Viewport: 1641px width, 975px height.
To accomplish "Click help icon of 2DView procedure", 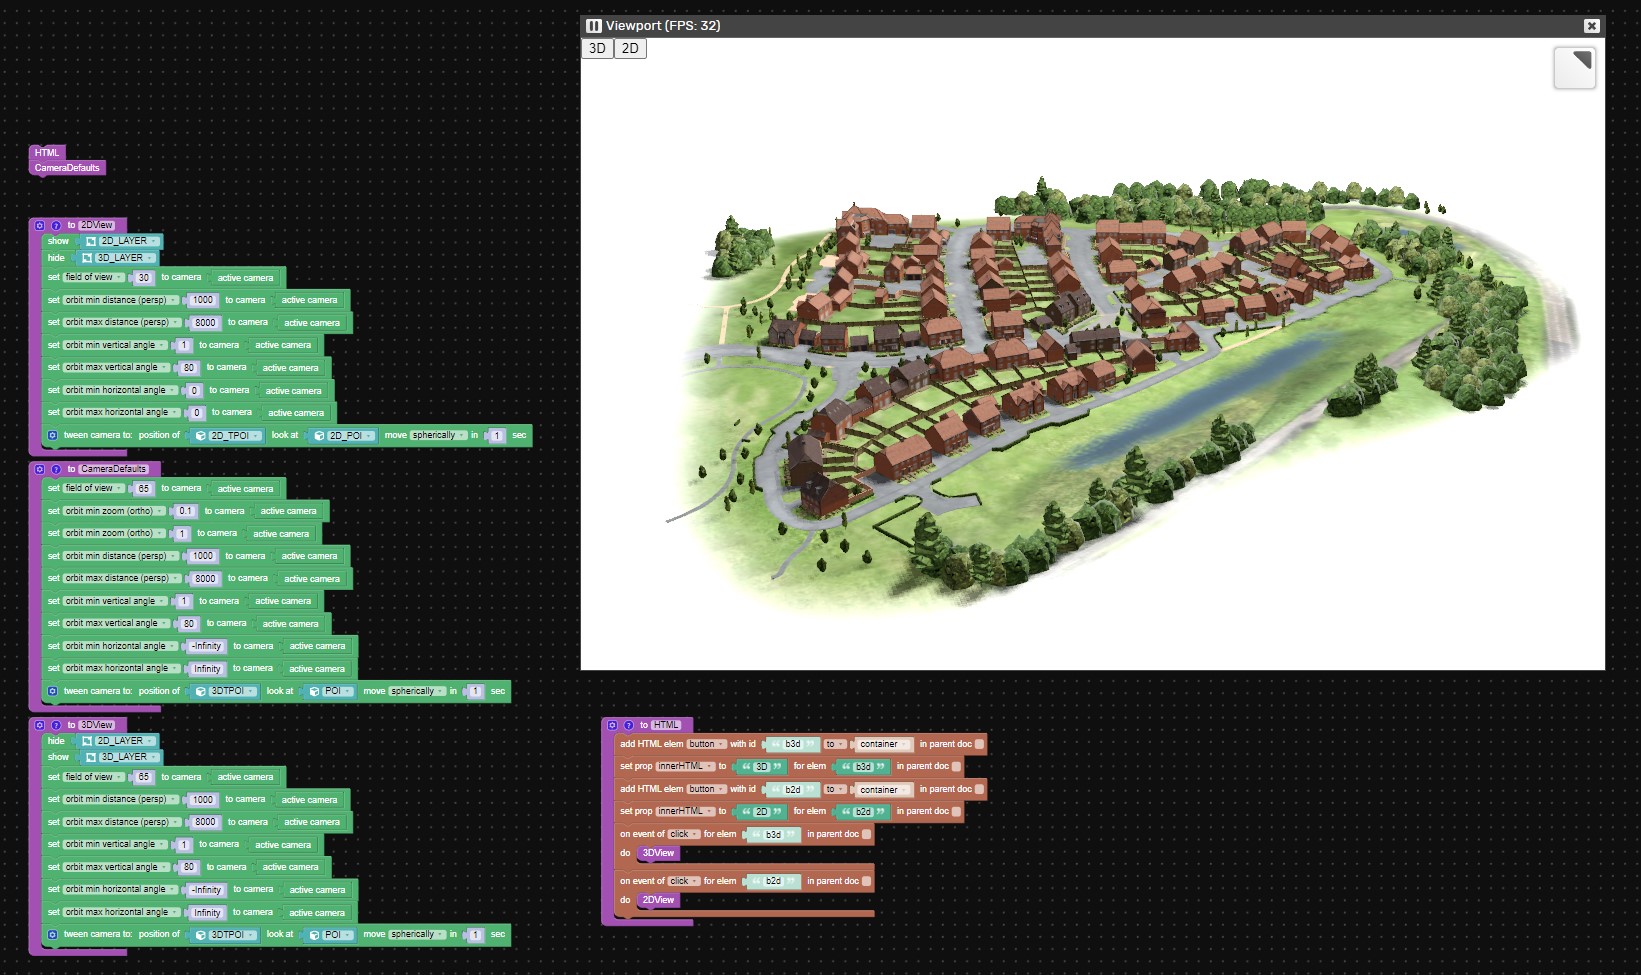I will click(x=56, y=226).
